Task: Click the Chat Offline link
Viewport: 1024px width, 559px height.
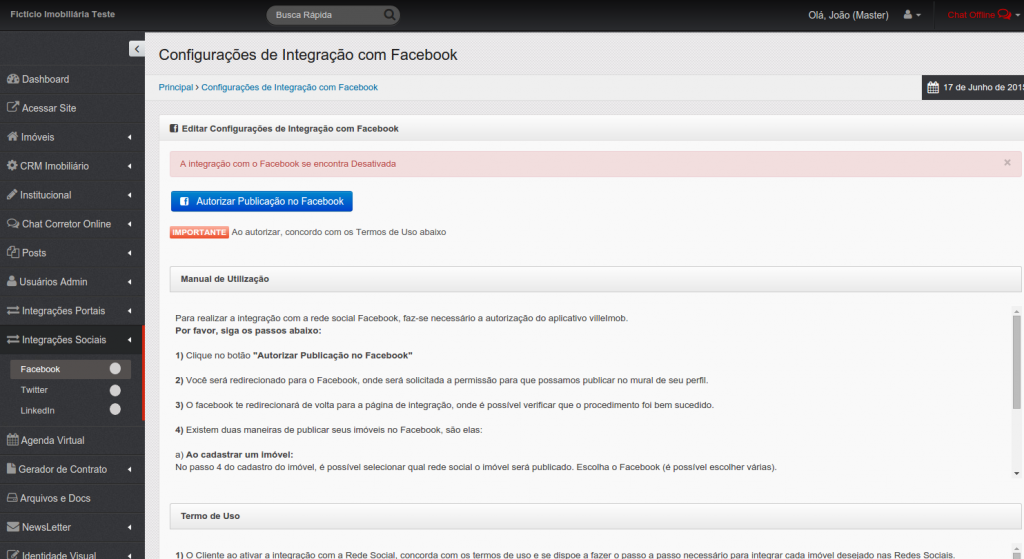Action: tap(970, 14)
